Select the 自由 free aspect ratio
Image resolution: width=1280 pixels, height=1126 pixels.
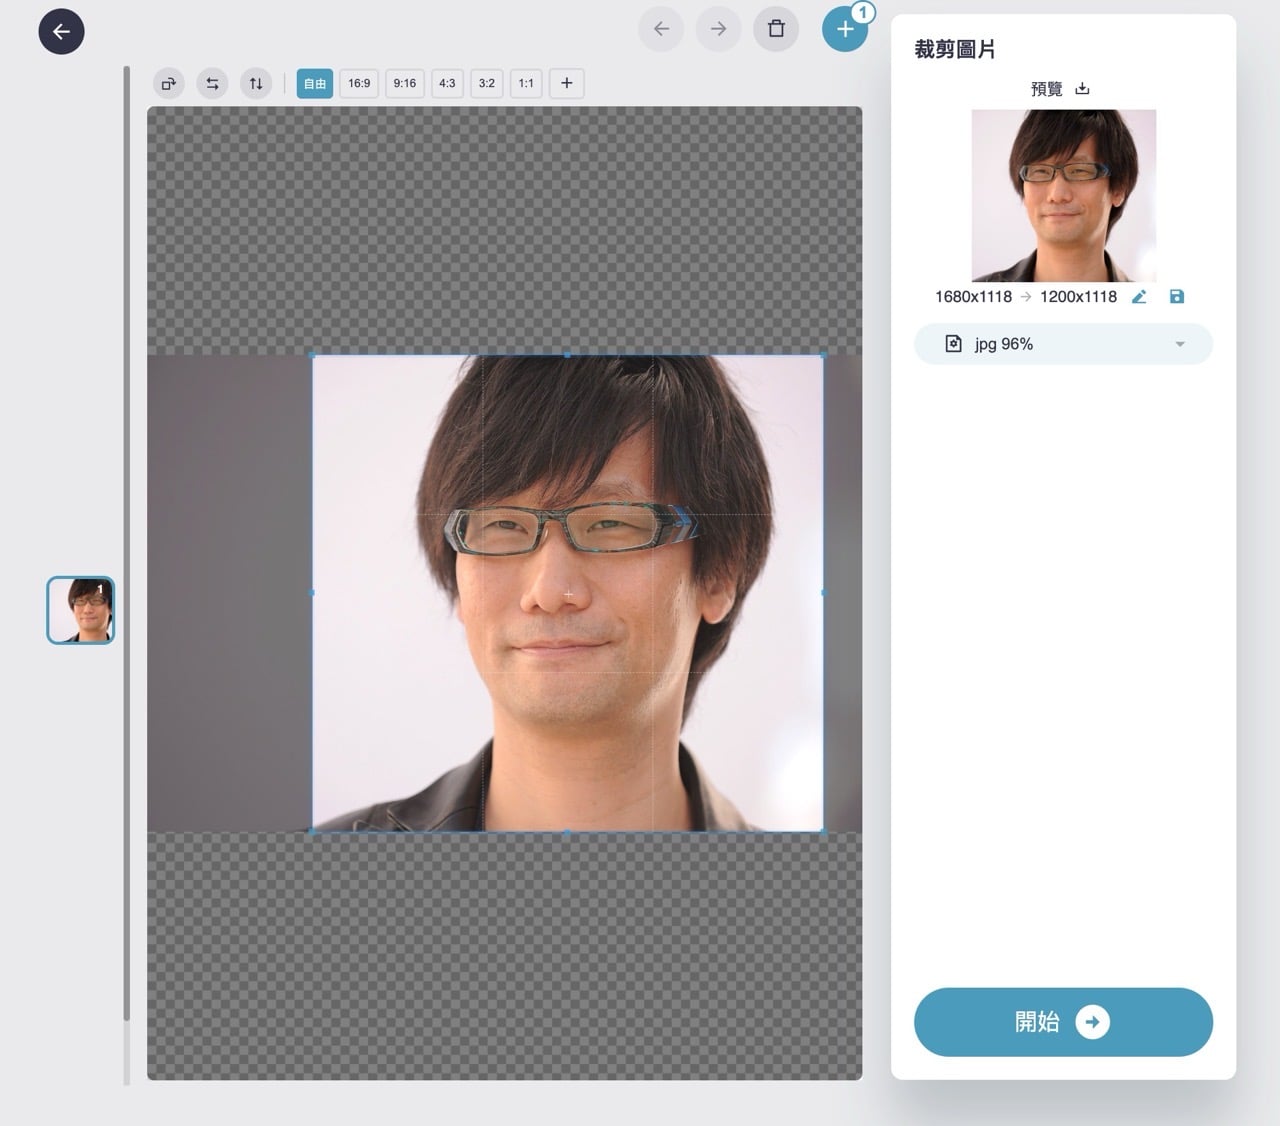tap(315, 84)
